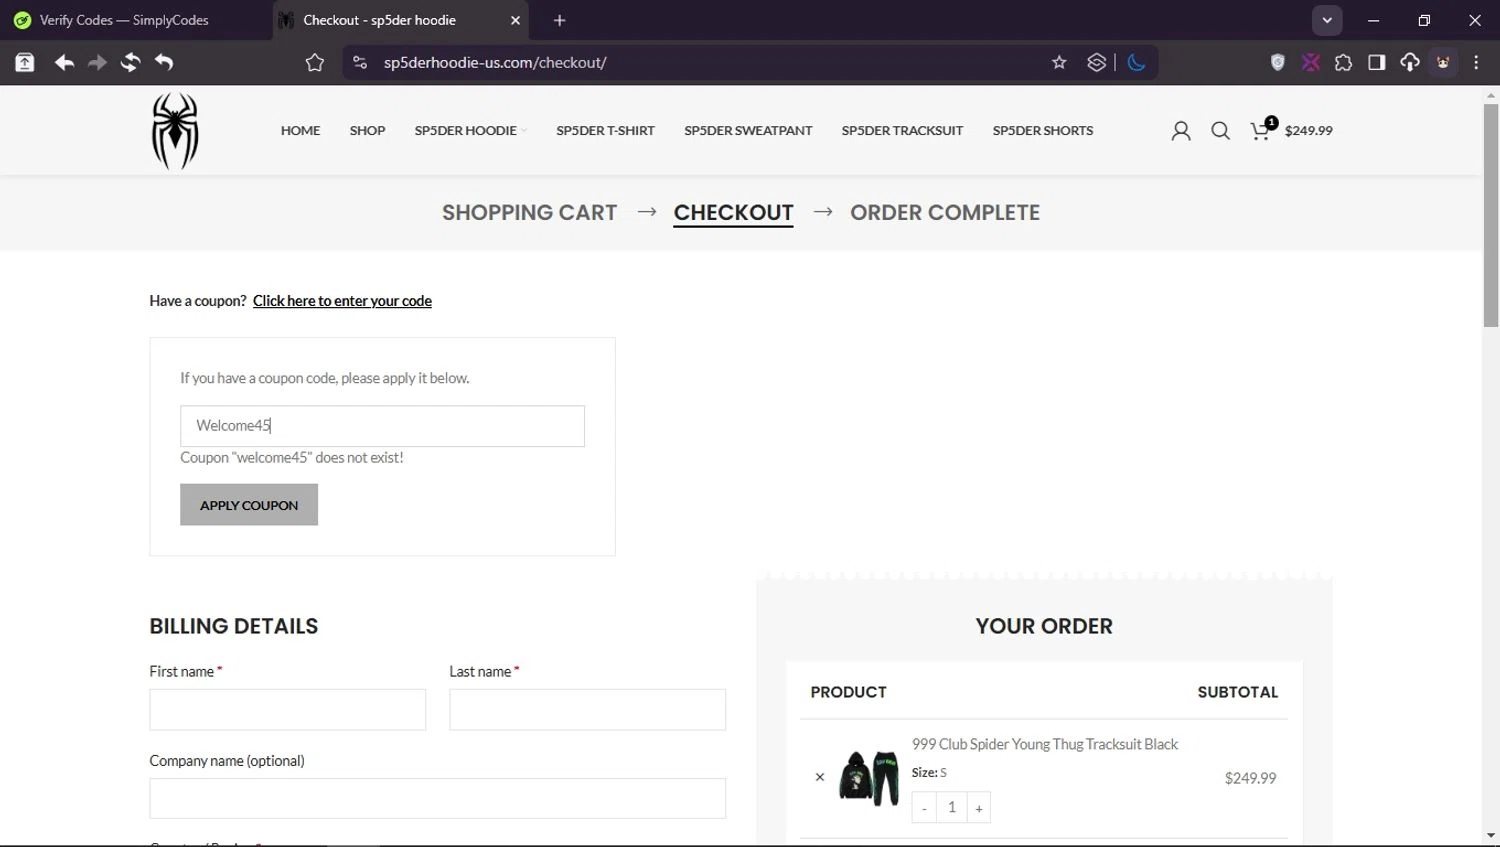Image resolution: width=1500 pixels, height=847 pixels.
Task: Open the SHOP menu item
Action: (x=367, y=131)
